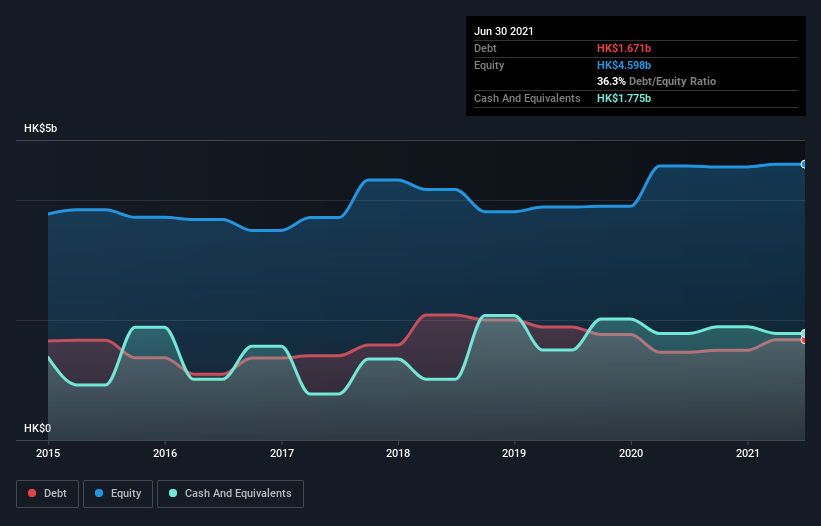Click the 2021 x-axis label

(x=748, y=453)
